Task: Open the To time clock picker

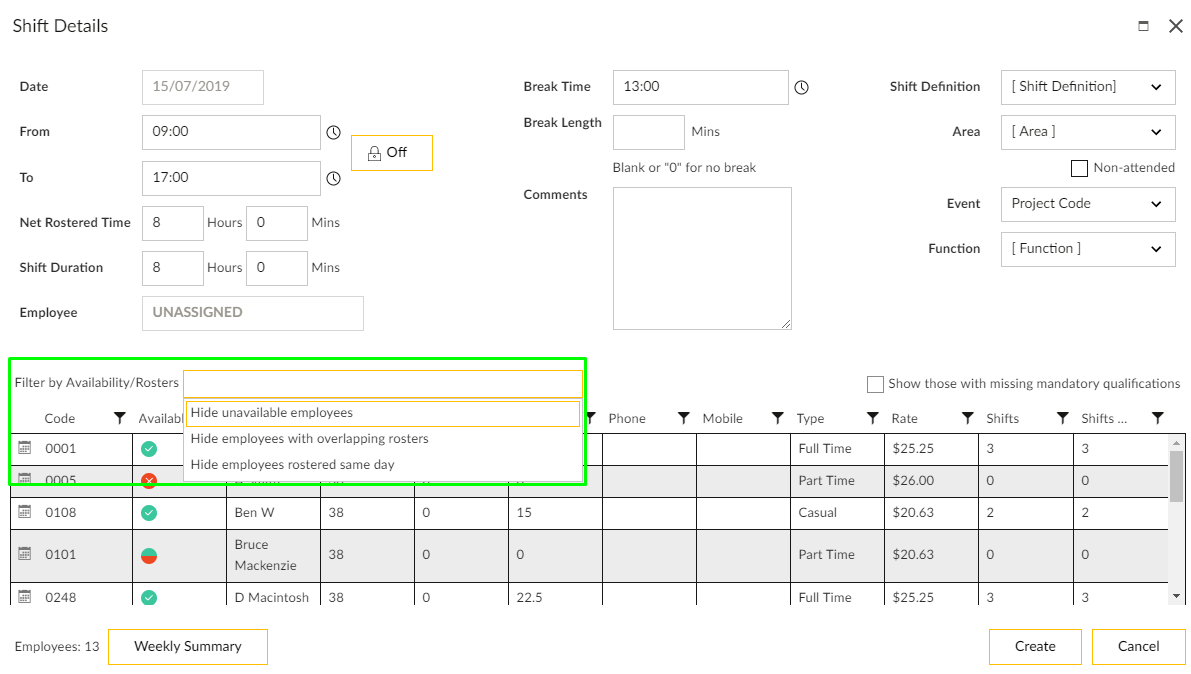Action: [334, 178]
